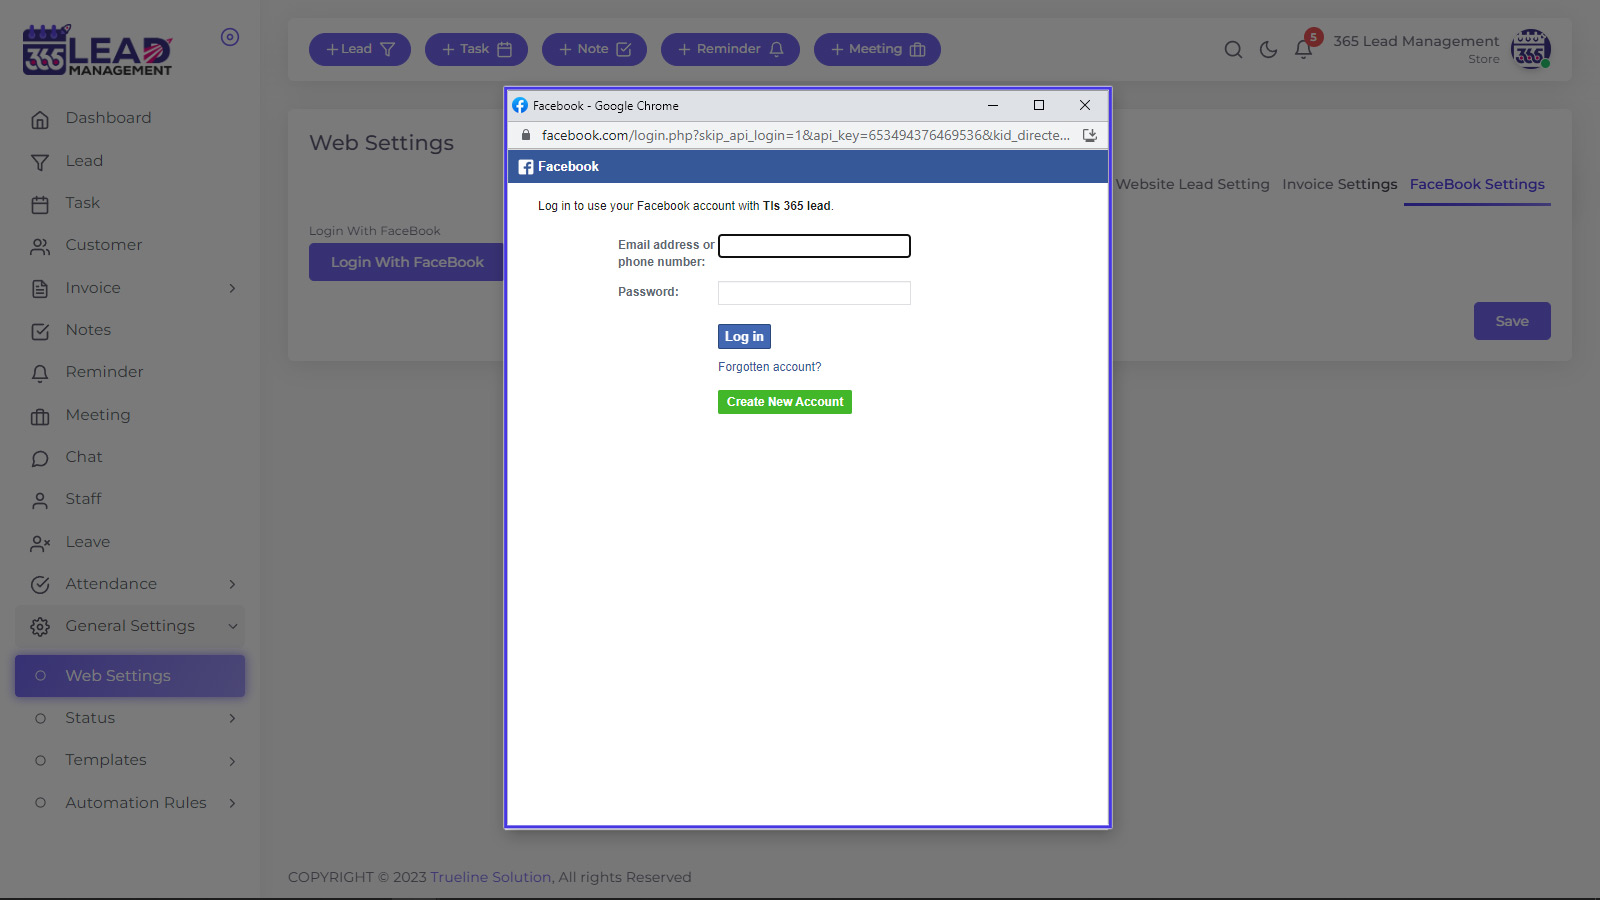Click the 365 Lead Management store name
The image size is (1600, 900).
click(1416, 41)
